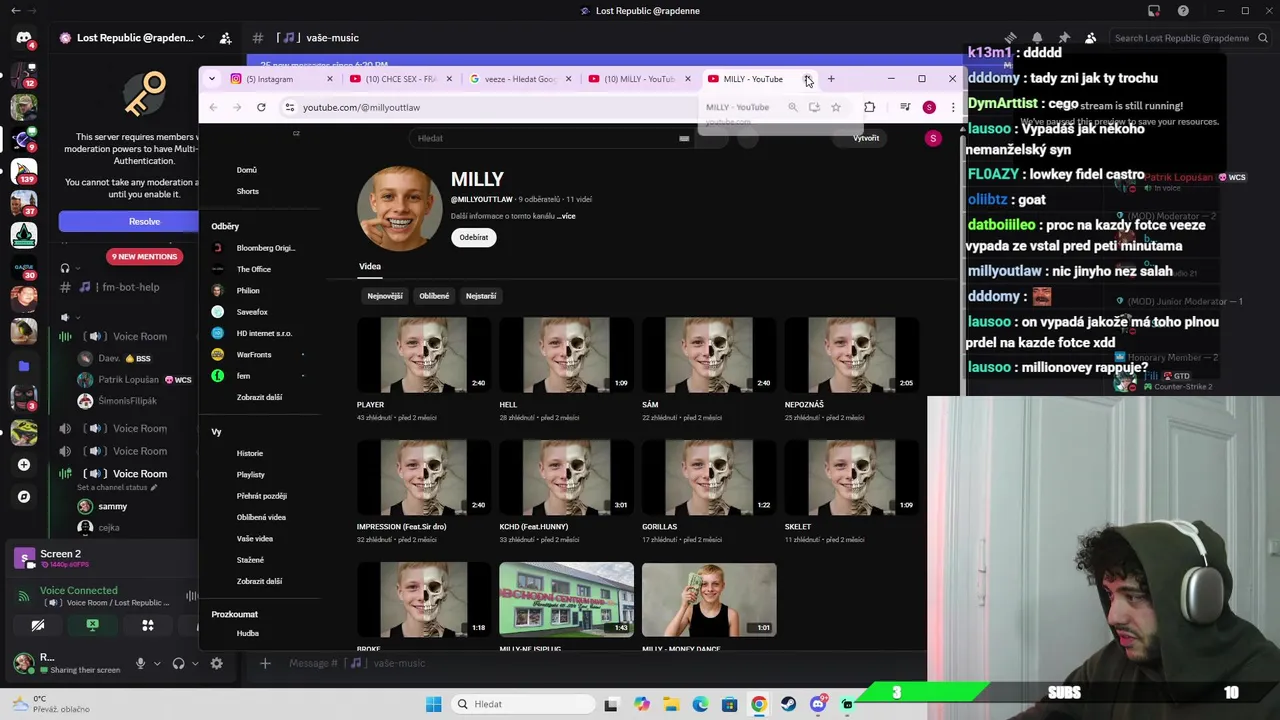Click Odebírat subscribe button
The width and height of the screenshot is (1280, 720).
[474, 238]
